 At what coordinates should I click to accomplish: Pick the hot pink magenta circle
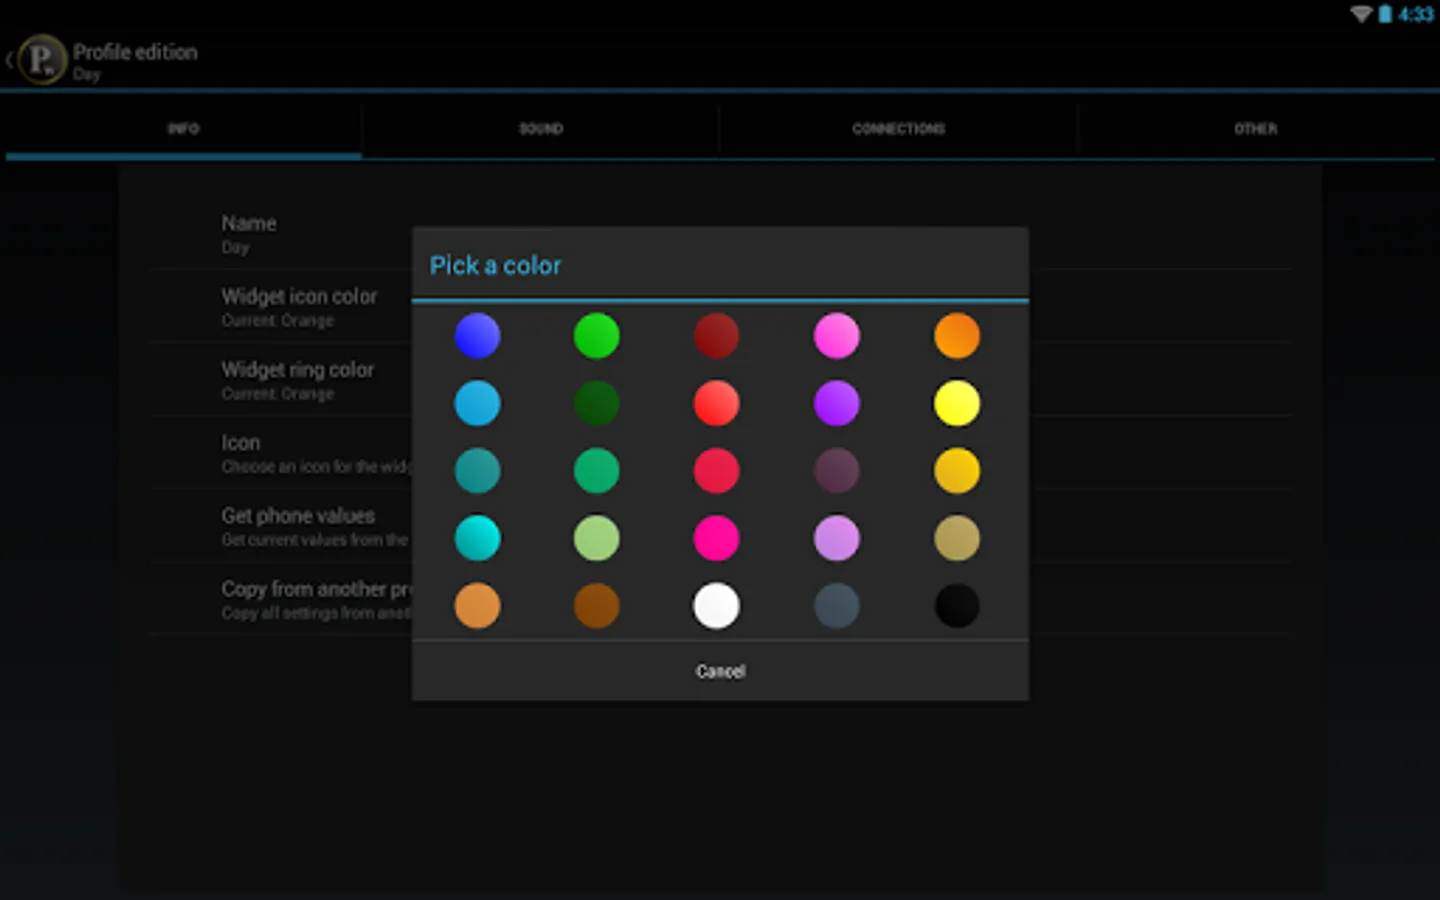click(x=717, y=538)
